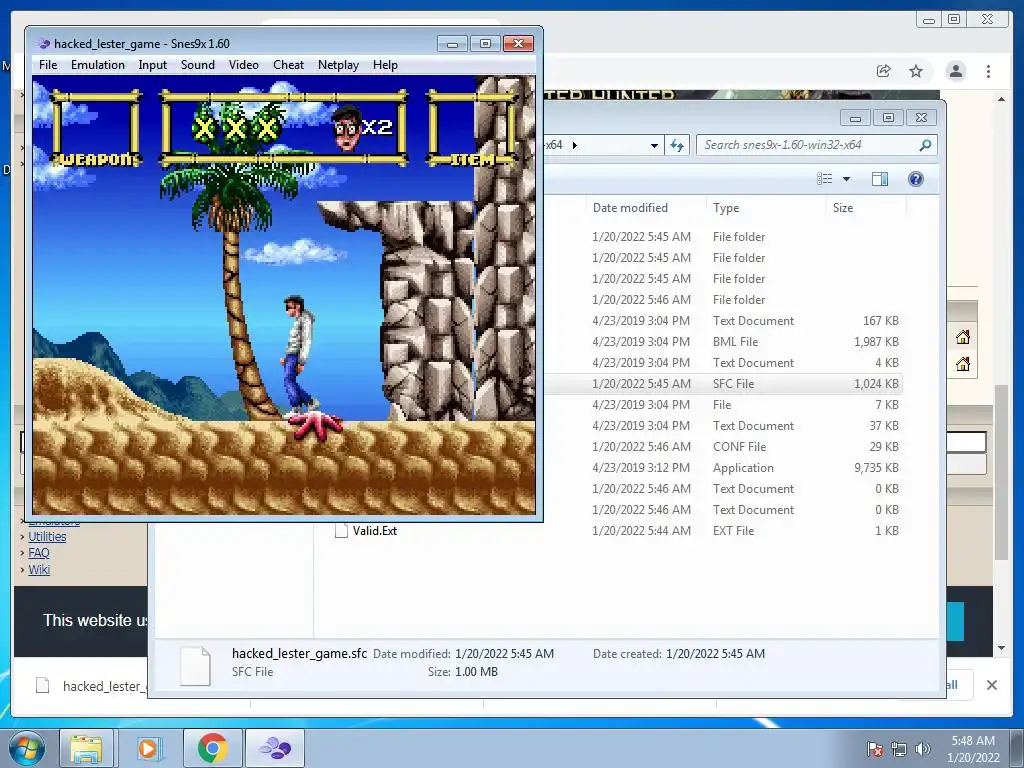
Task: Expand the address bar history dropdown in Explorer
Action: (x=654, y=145)
